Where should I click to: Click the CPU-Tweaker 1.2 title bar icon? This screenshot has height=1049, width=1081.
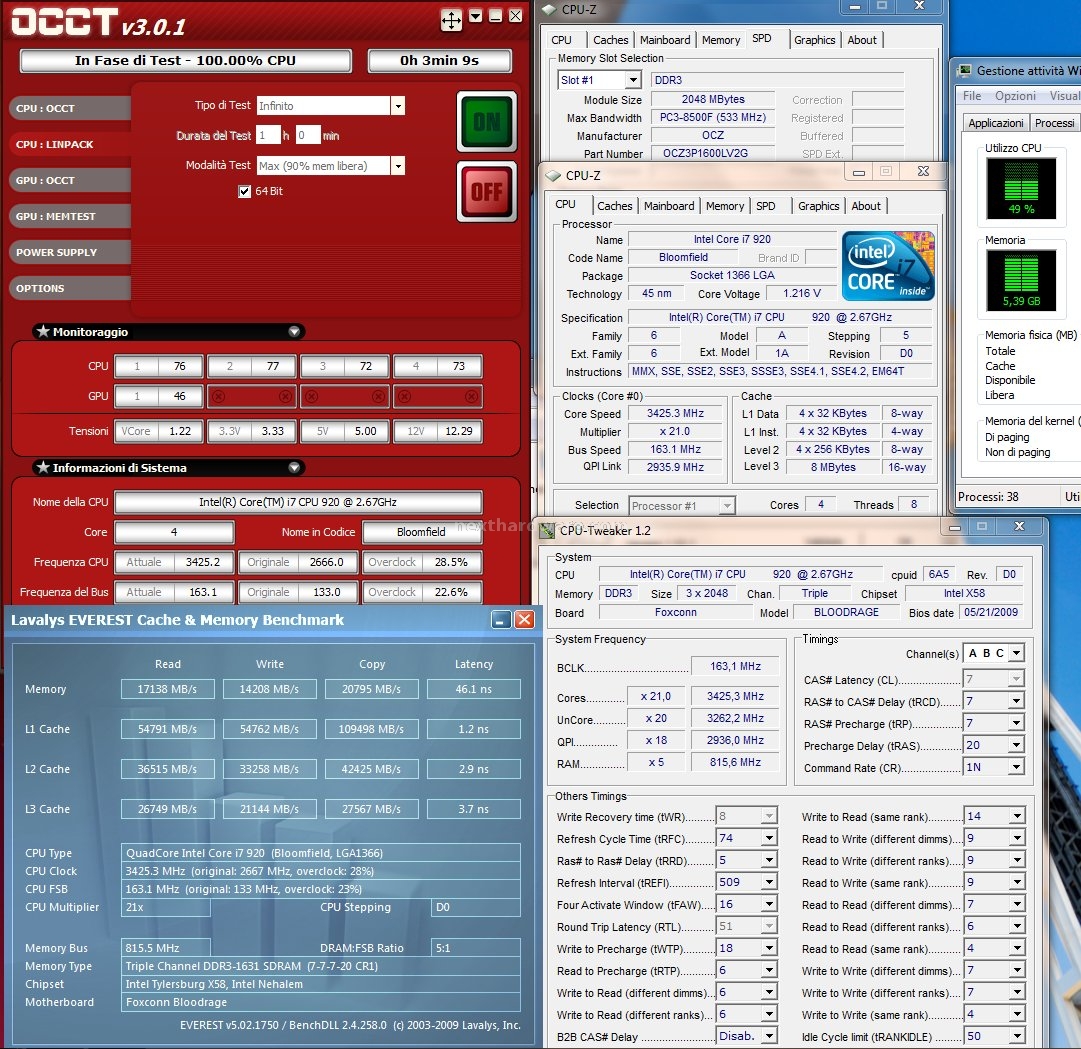click(x=547, y=530)
